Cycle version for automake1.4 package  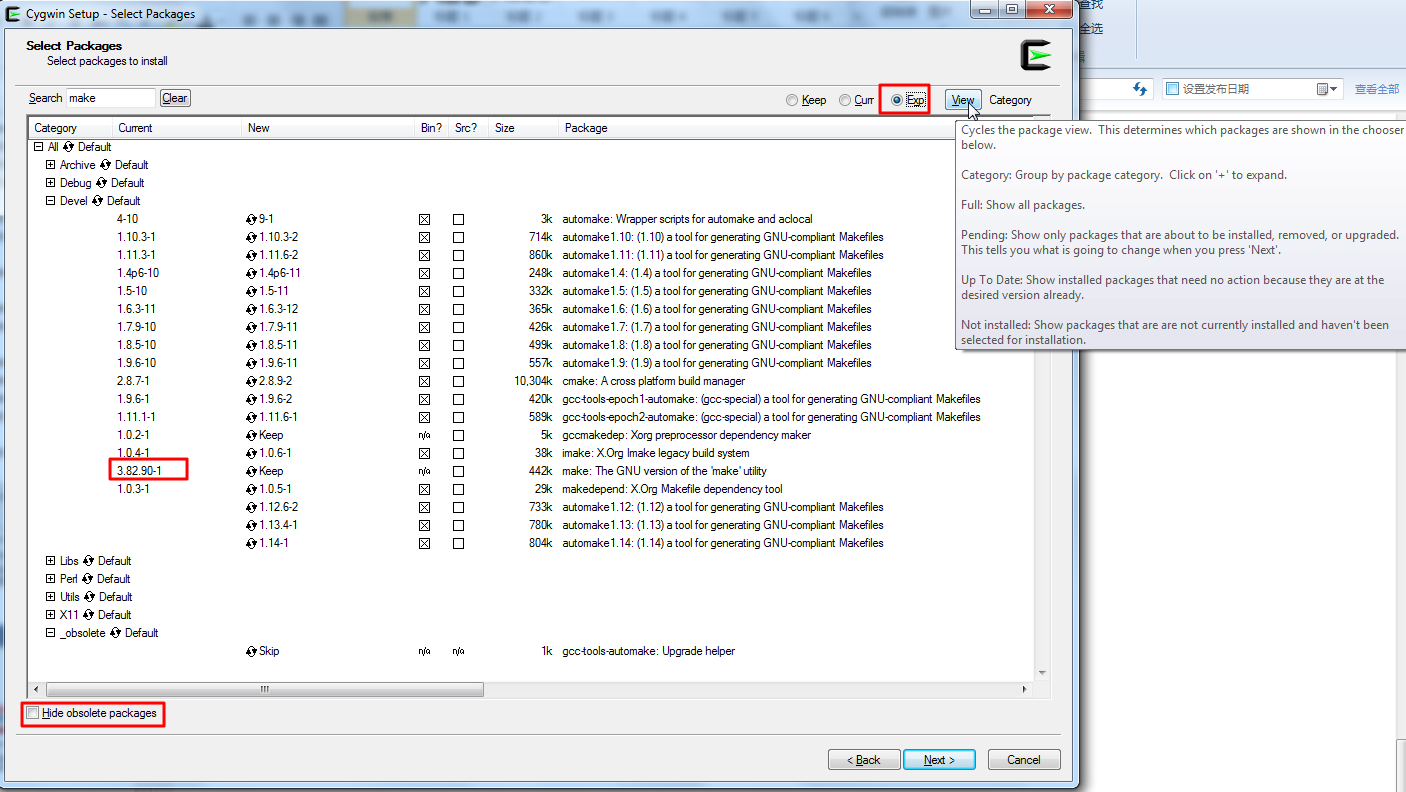click(252, 273)
